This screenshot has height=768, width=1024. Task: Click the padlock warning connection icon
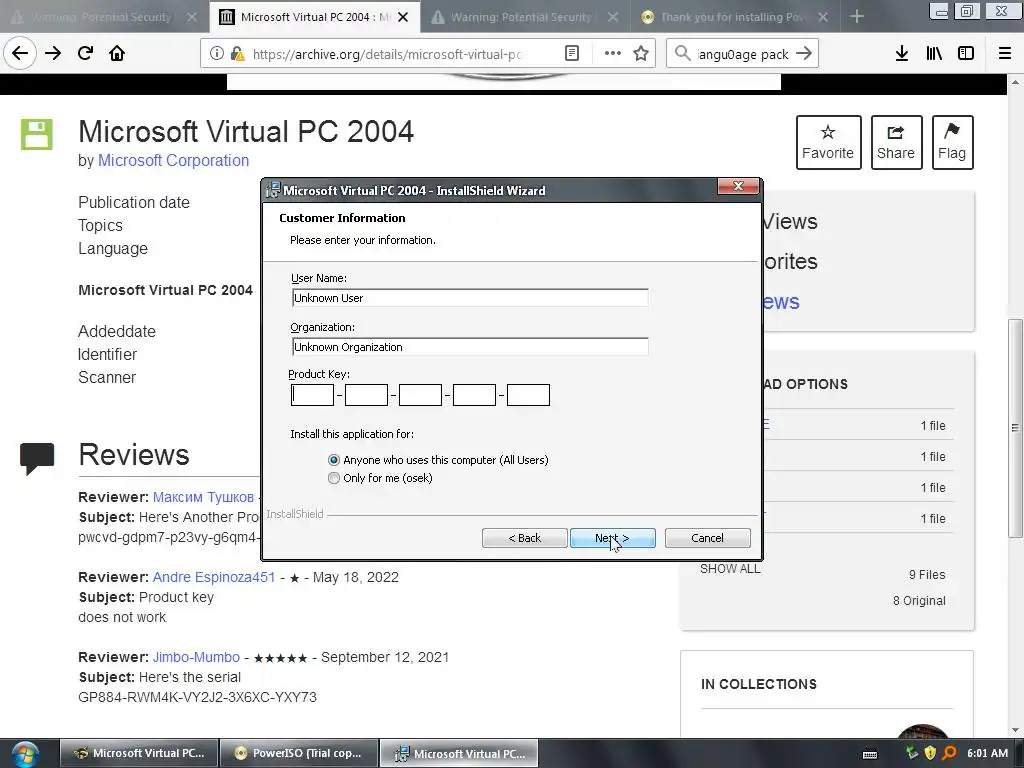(238, 54)
